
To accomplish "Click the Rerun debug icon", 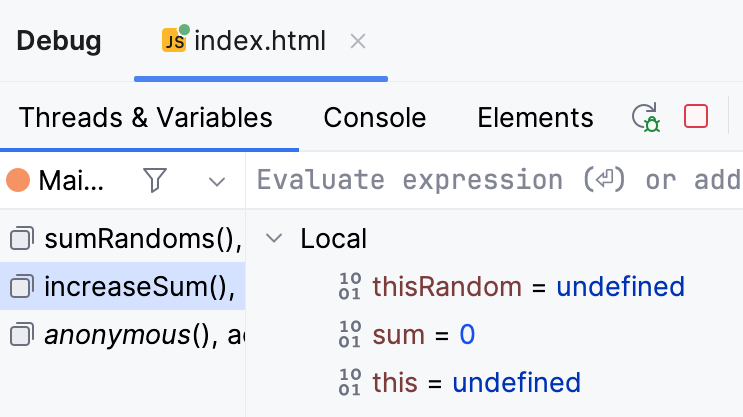I will coord(647,117).
